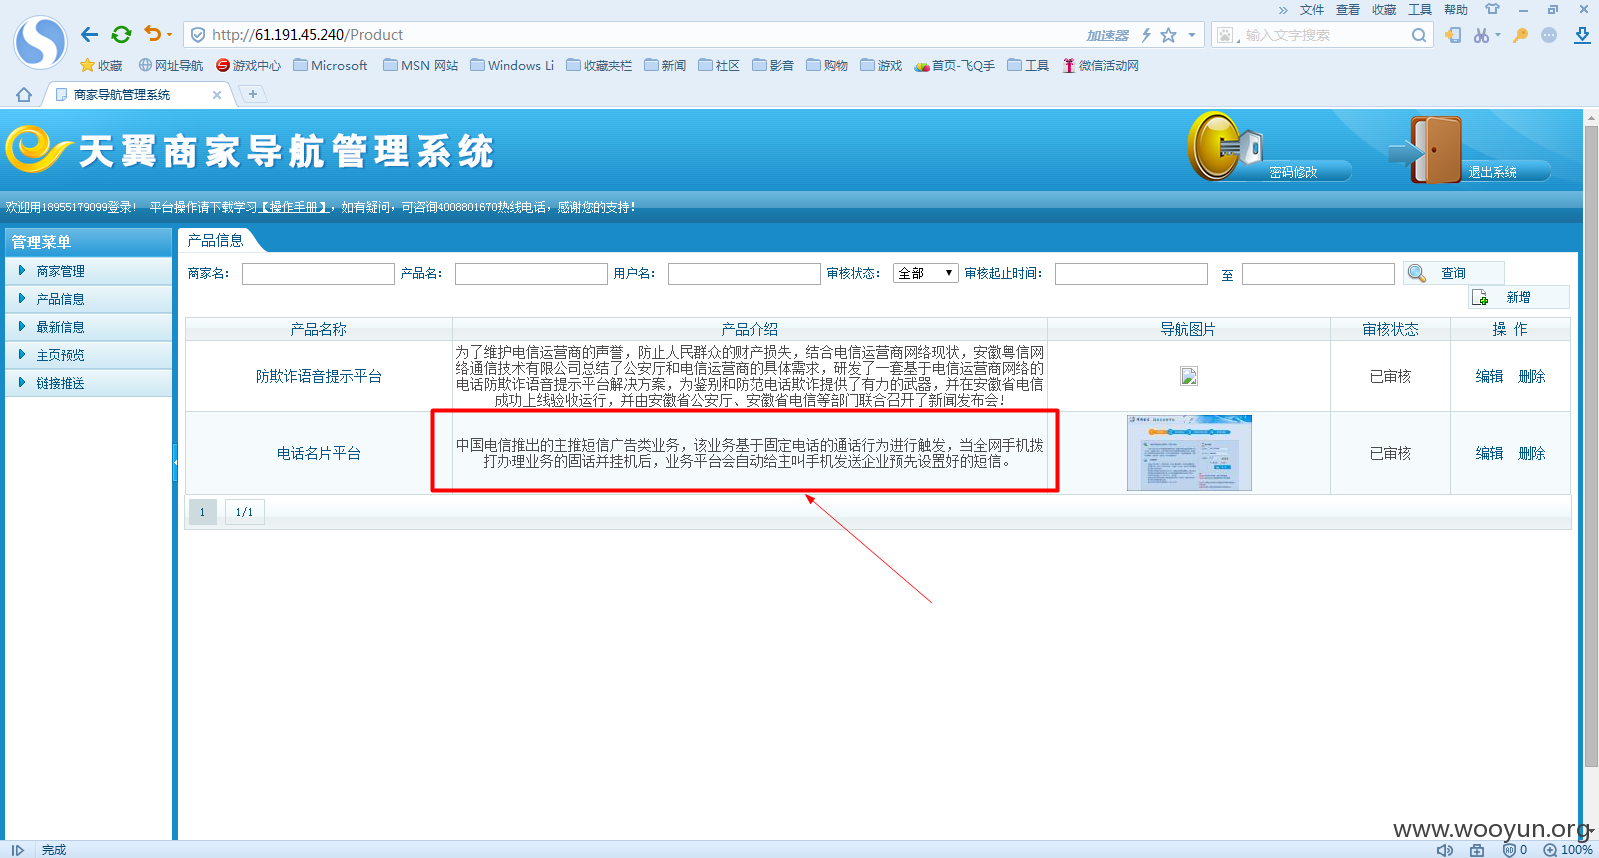Screen dimensions: 1599x858
Task: Click the key password manager icon in toolbar
Action: (x=1520, y=35)
